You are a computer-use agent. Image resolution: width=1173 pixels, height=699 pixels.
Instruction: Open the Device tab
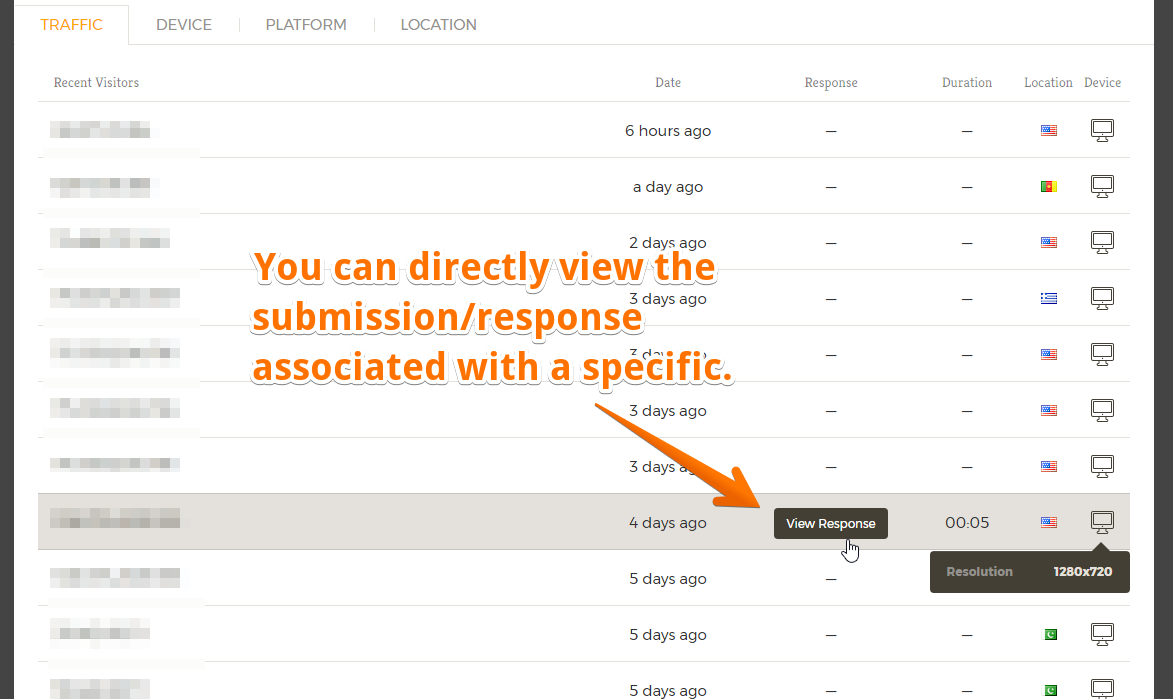click(x=184, y=25)
